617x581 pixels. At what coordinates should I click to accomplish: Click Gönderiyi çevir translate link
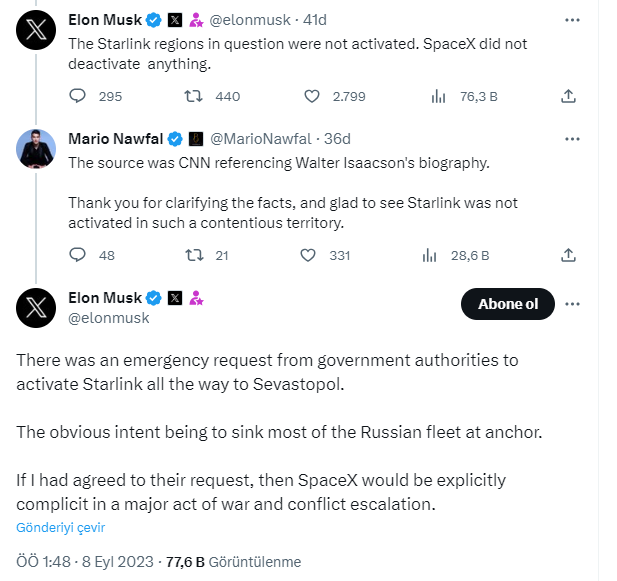(60, 527)
